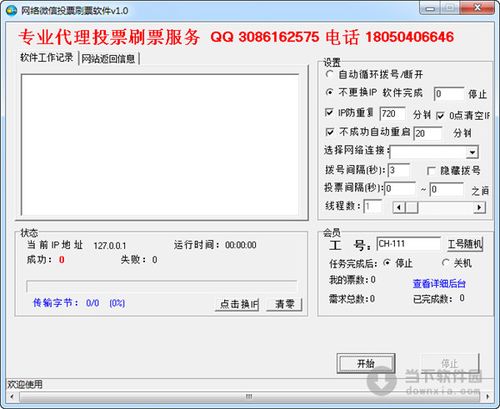This screenshot has height=409, width=500.
Task: Click the transfer progress bar
Action: (161, 286)
